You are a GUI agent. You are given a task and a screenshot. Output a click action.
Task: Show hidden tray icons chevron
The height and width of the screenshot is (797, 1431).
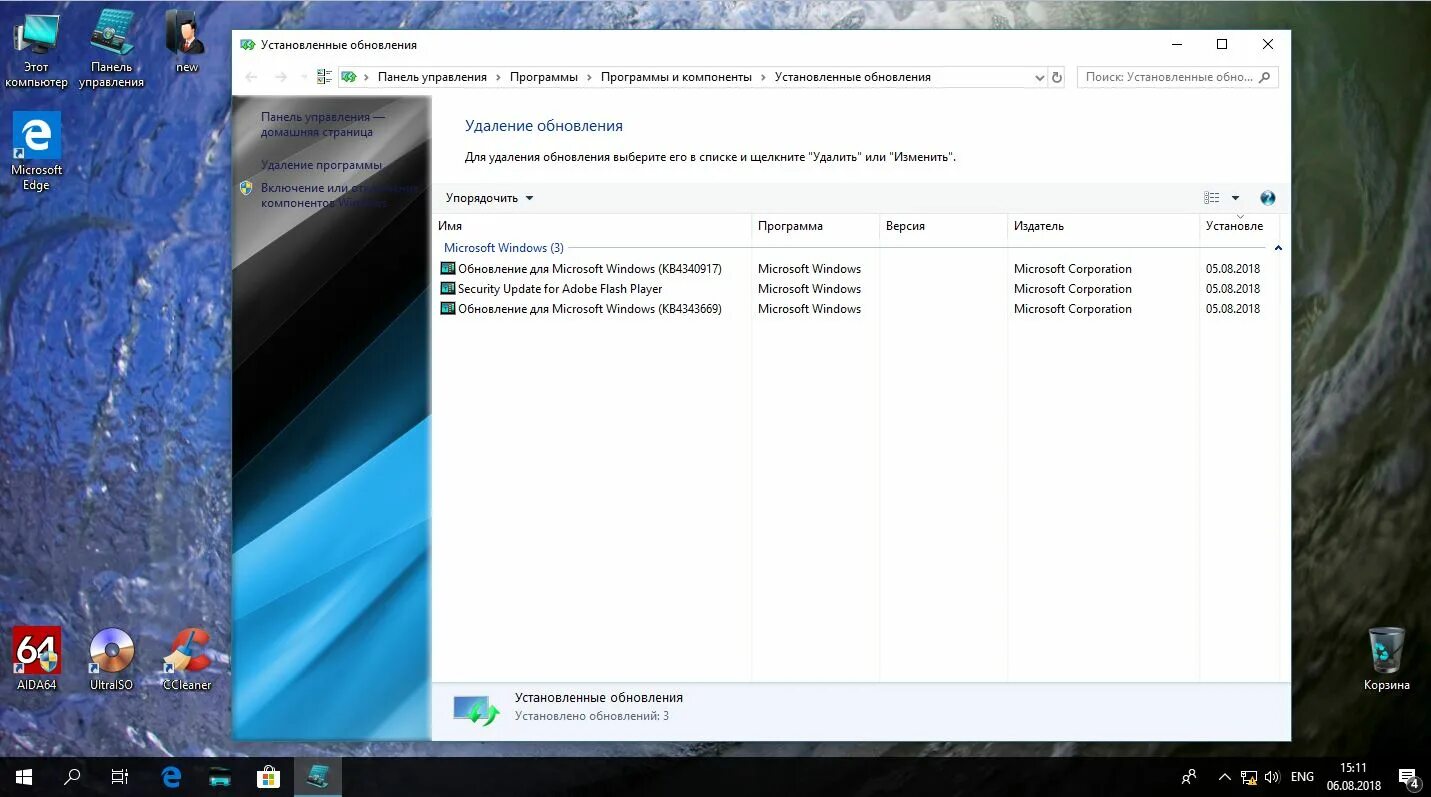(1225, 776)
